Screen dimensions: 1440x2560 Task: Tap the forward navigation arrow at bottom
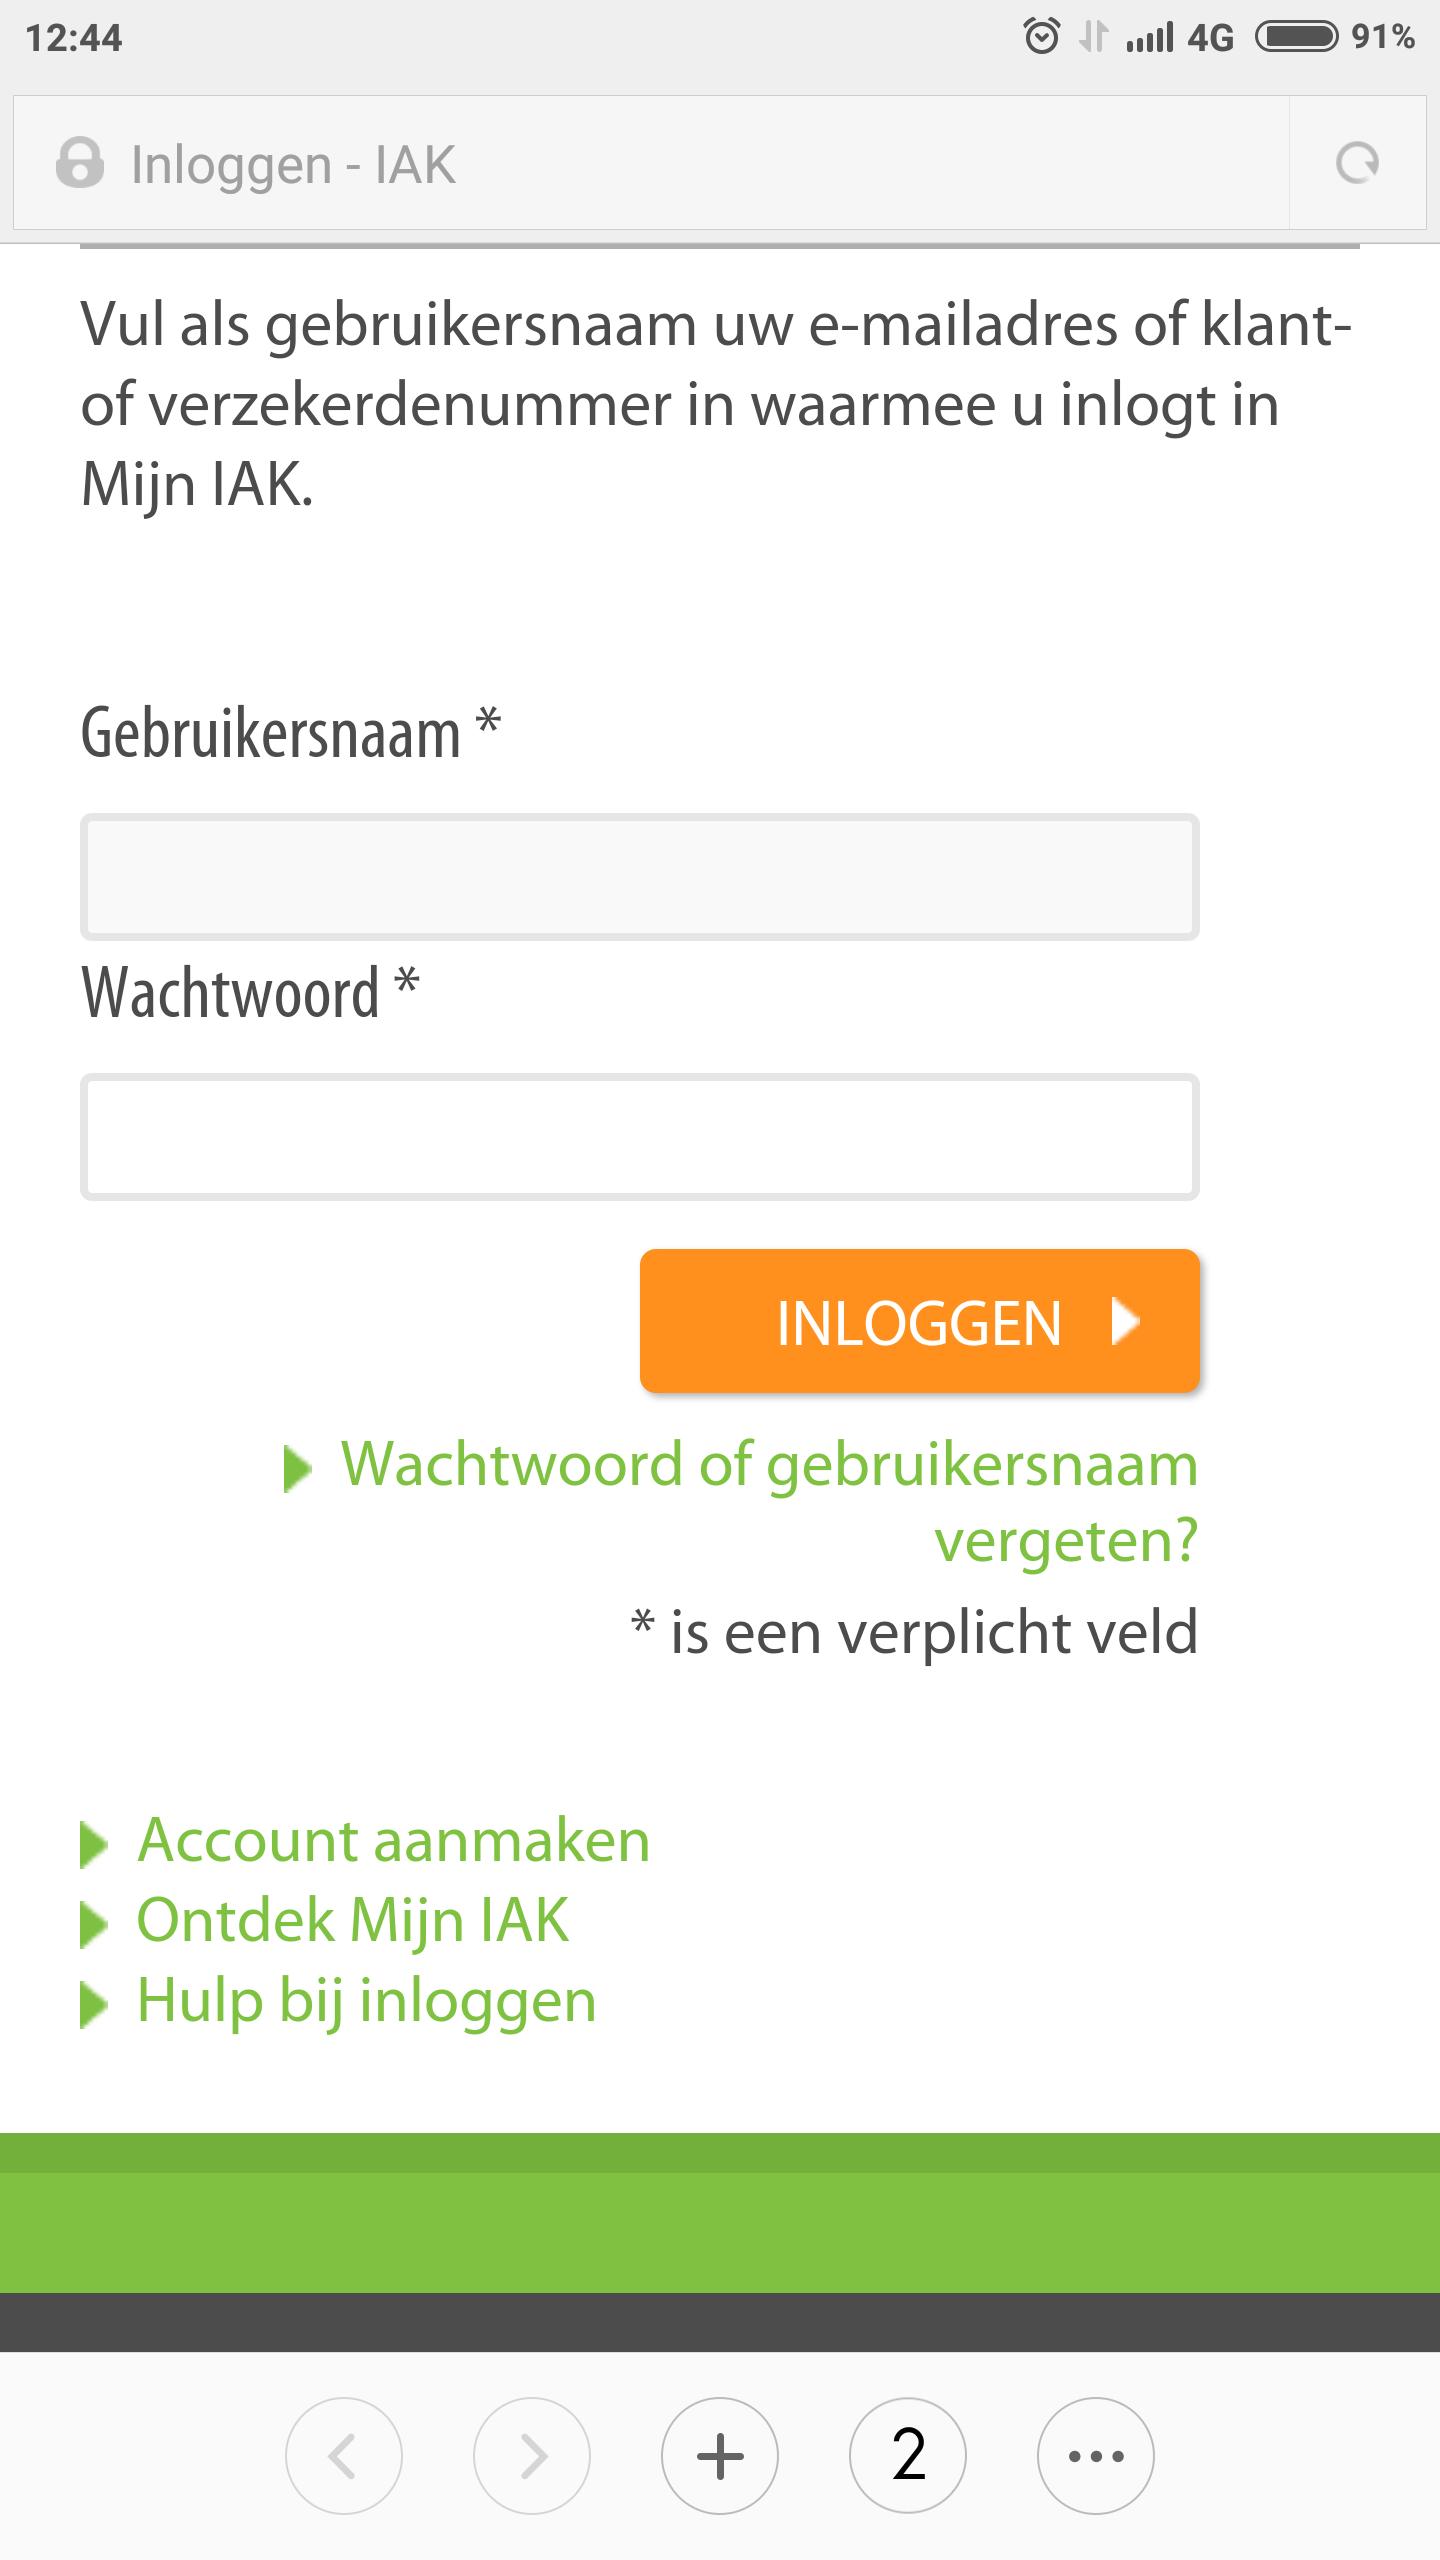point(532,2457)
